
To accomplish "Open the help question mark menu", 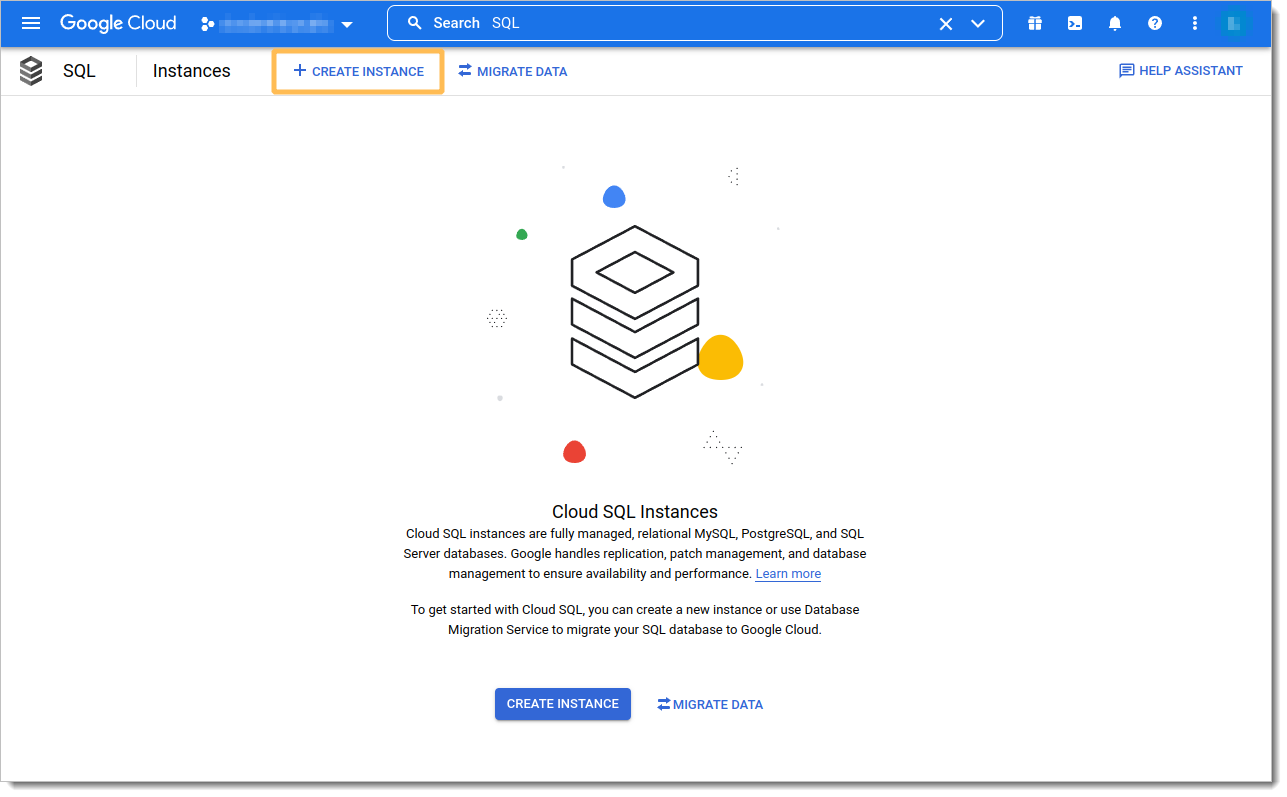I will [x=1155, y=23].
